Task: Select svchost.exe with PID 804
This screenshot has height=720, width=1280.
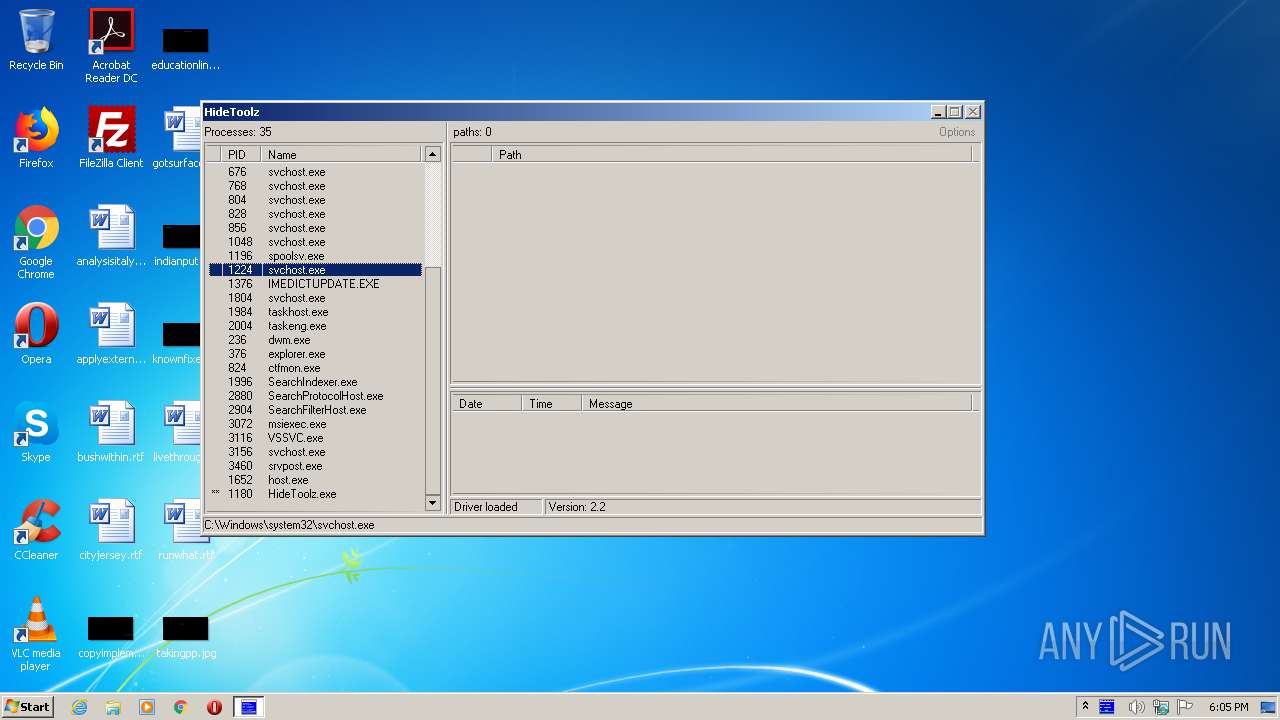Action: (315, 200)
